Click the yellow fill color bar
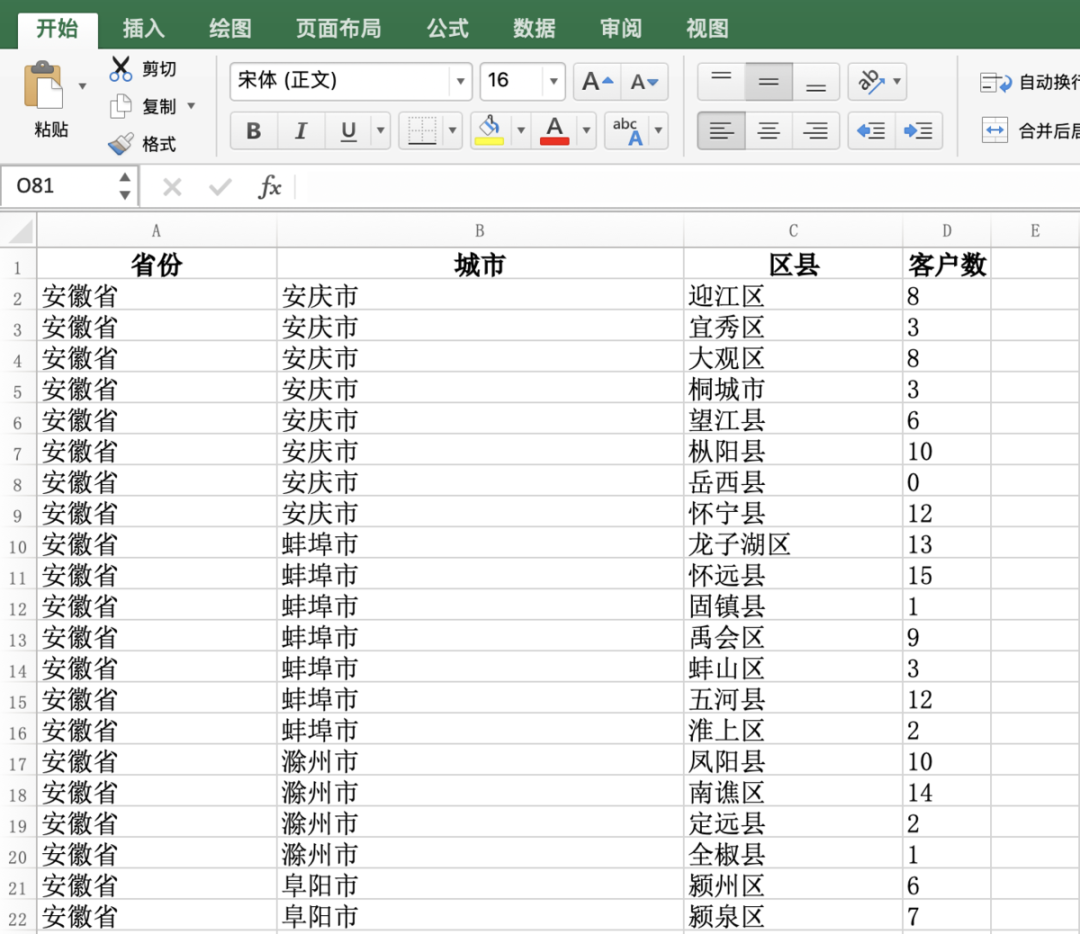The width and height of the screenshot is (1080, 934). click(x=490, y=141)
